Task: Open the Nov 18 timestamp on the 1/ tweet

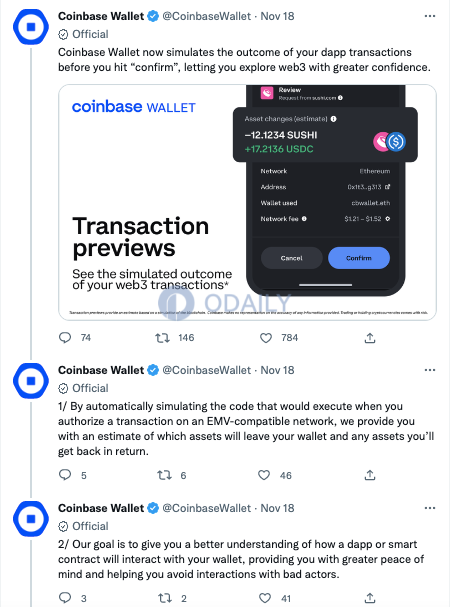Action: coord(277,370)
